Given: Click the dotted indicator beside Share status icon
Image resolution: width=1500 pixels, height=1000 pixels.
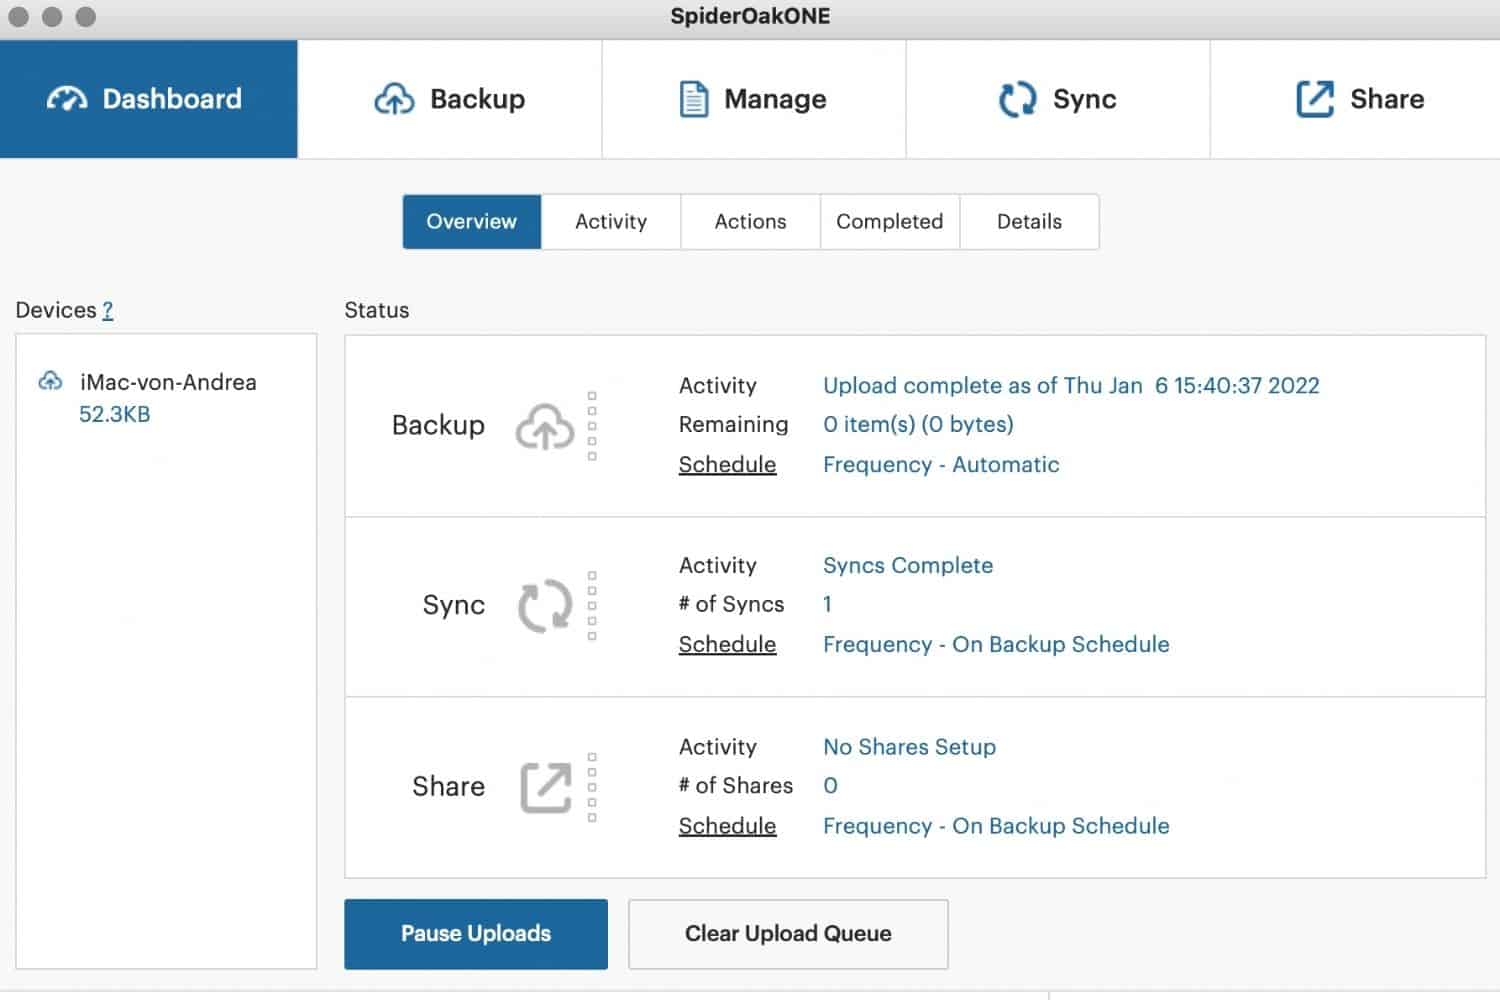Looking at the screenshot, I should [592, 787].
